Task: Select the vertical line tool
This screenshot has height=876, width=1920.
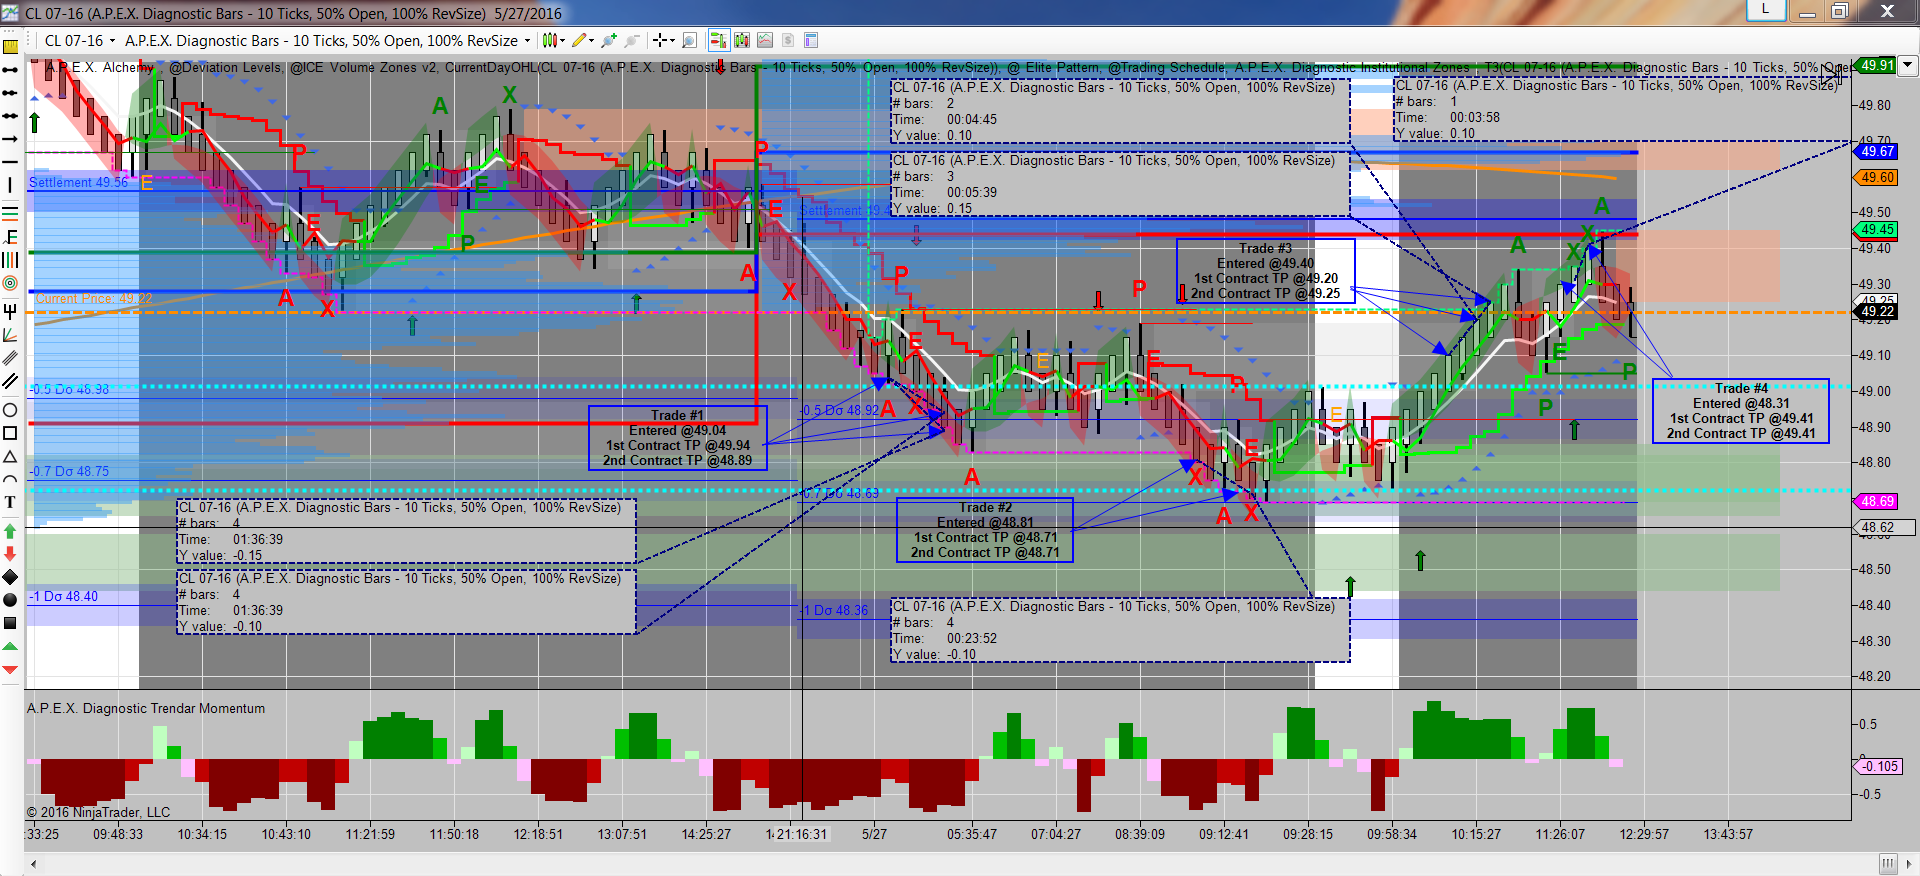Action: (x=10, y=185)
